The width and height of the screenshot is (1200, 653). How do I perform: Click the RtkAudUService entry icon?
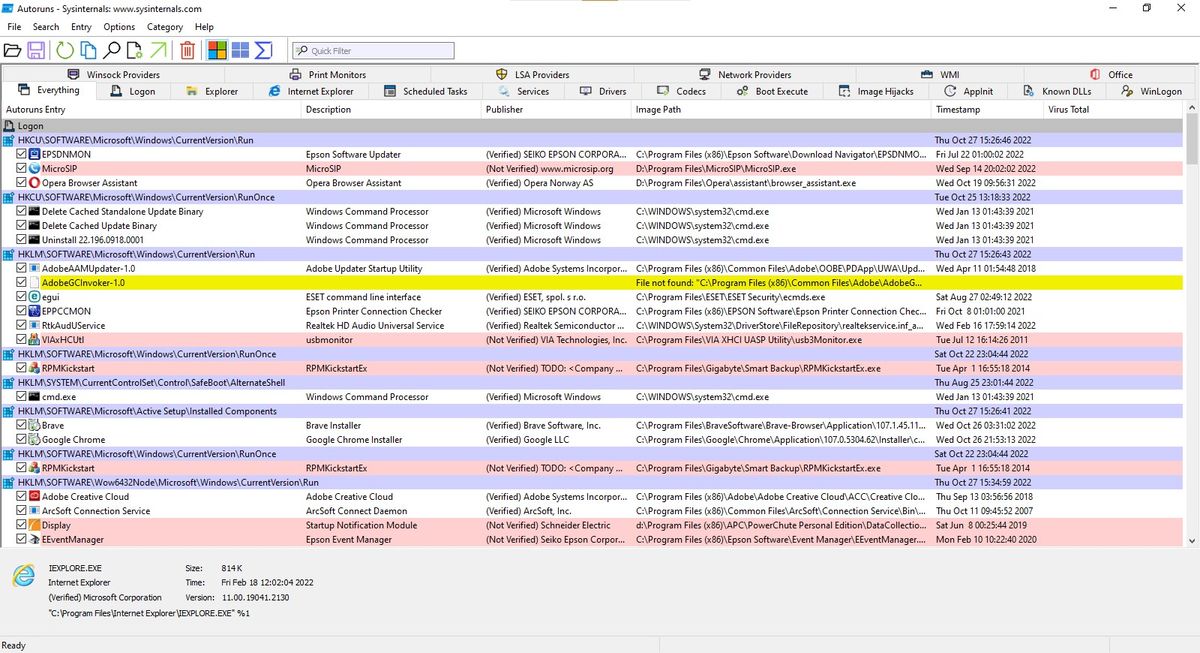click(x=34, y=326)
